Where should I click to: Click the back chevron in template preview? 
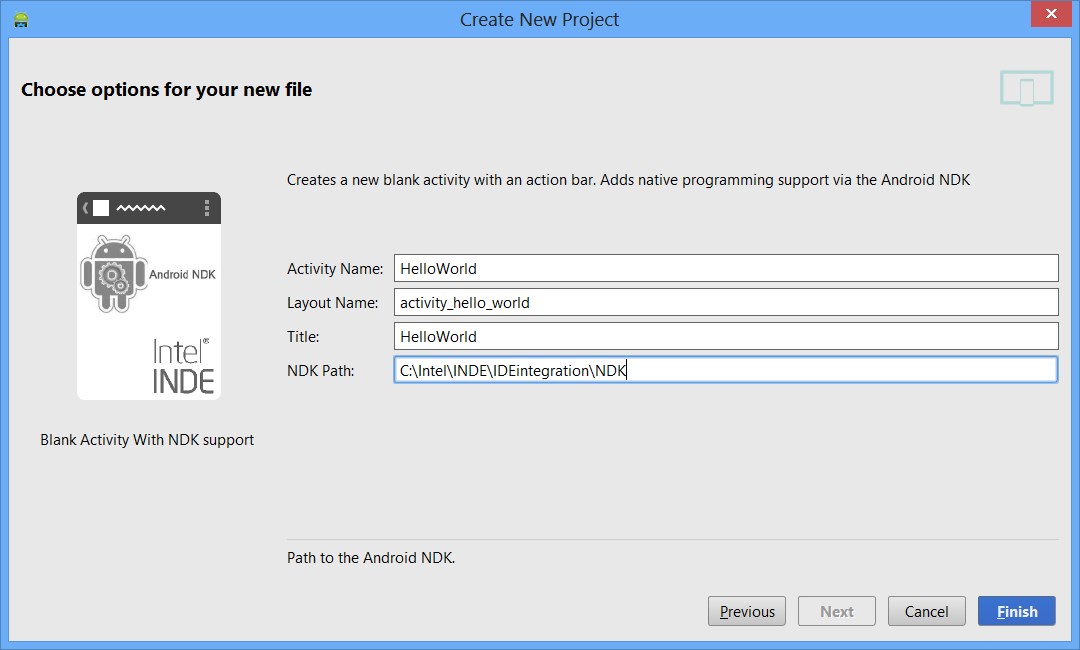[x=85, y=208]
